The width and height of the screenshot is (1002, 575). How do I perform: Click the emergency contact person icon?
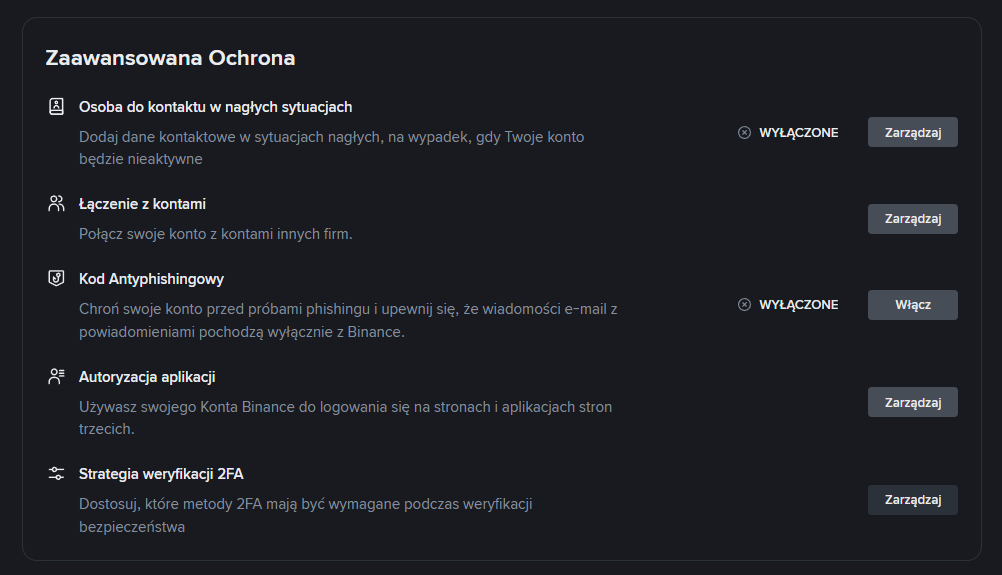coord(56,106)
